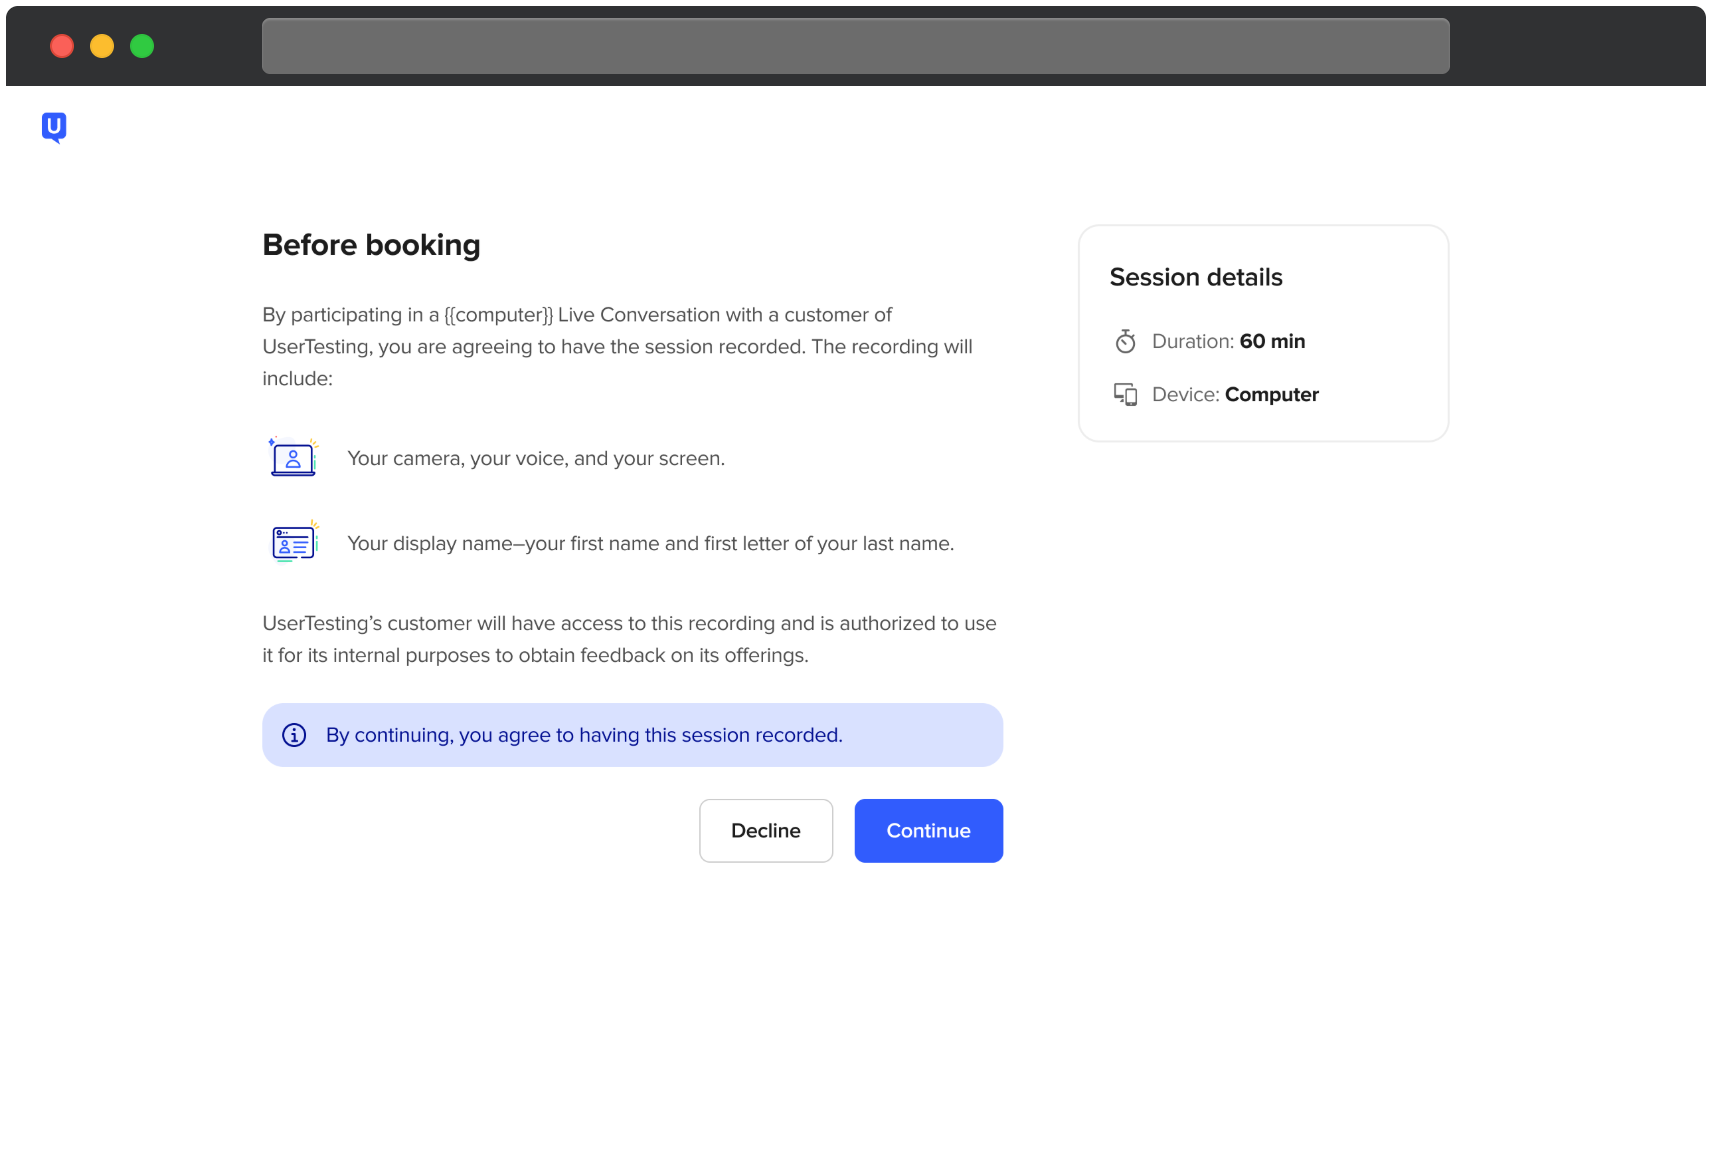Click the 'Session details' heading
The image size is (1710, 1156).
tap(1195, 277)
